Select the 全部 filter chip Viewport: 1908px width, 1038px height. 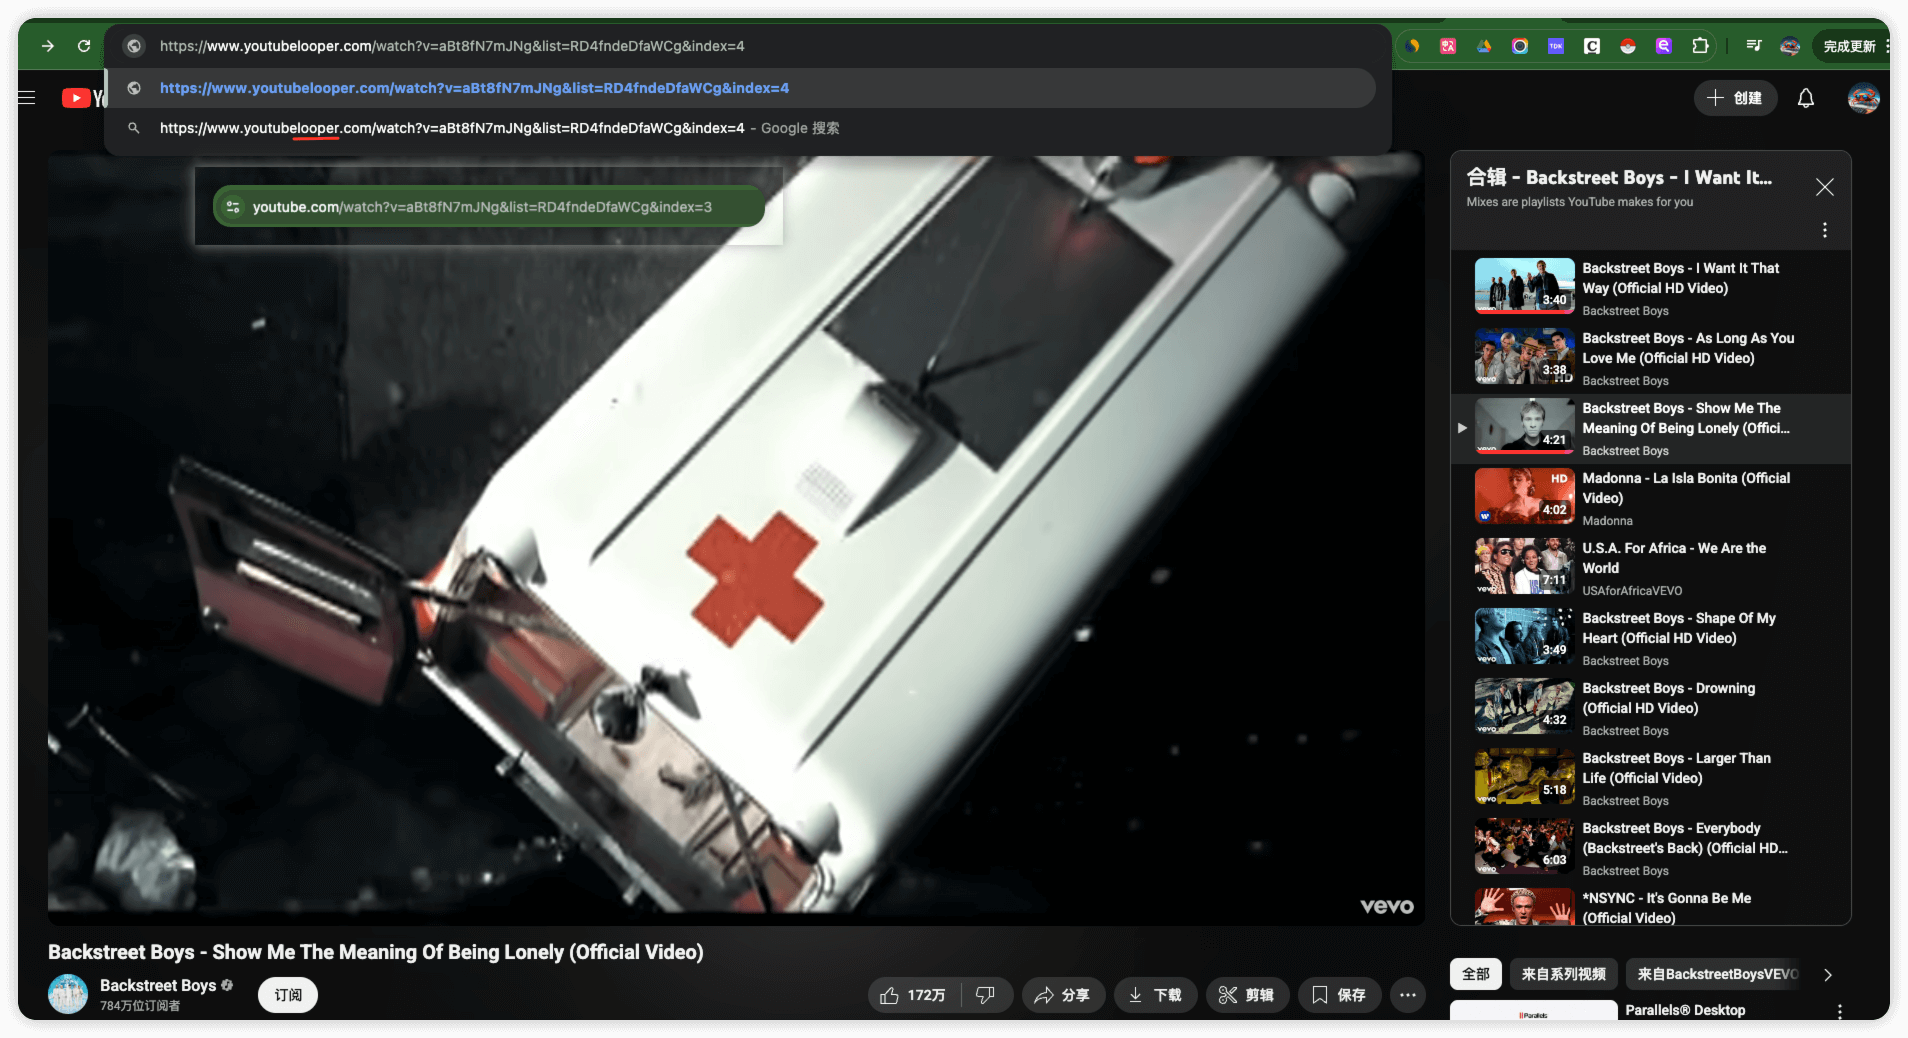1476,974
